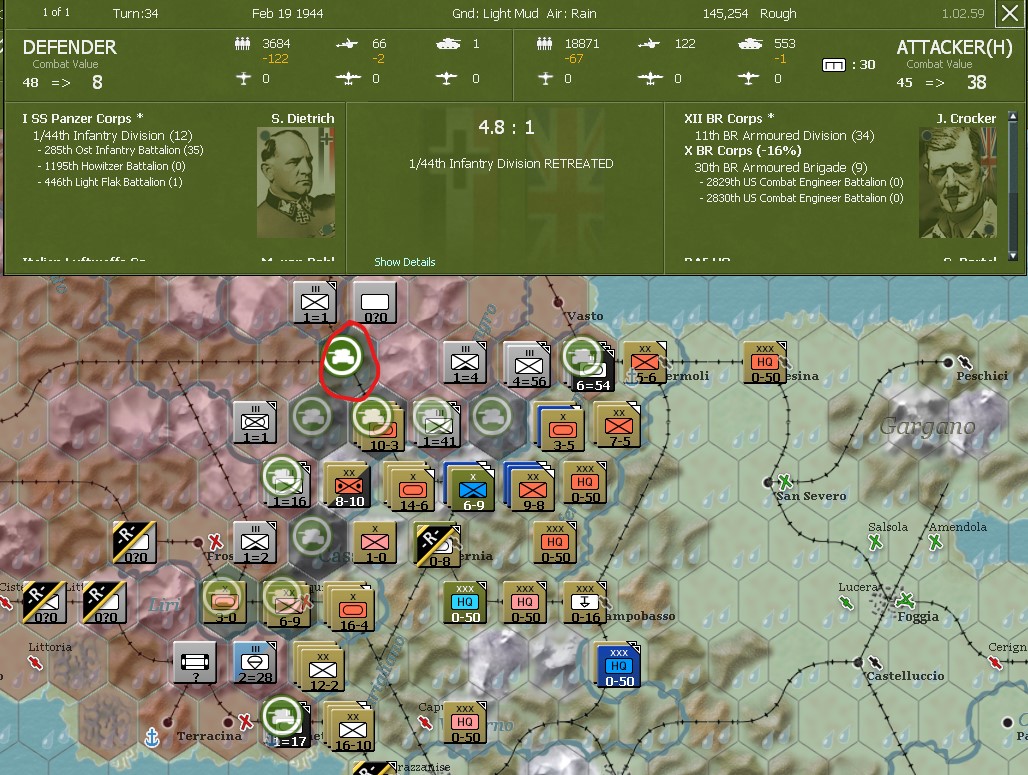1028x775 pixels.
Task: Select 1195th Howitzer Battalion entry
Action: [115, 166]
